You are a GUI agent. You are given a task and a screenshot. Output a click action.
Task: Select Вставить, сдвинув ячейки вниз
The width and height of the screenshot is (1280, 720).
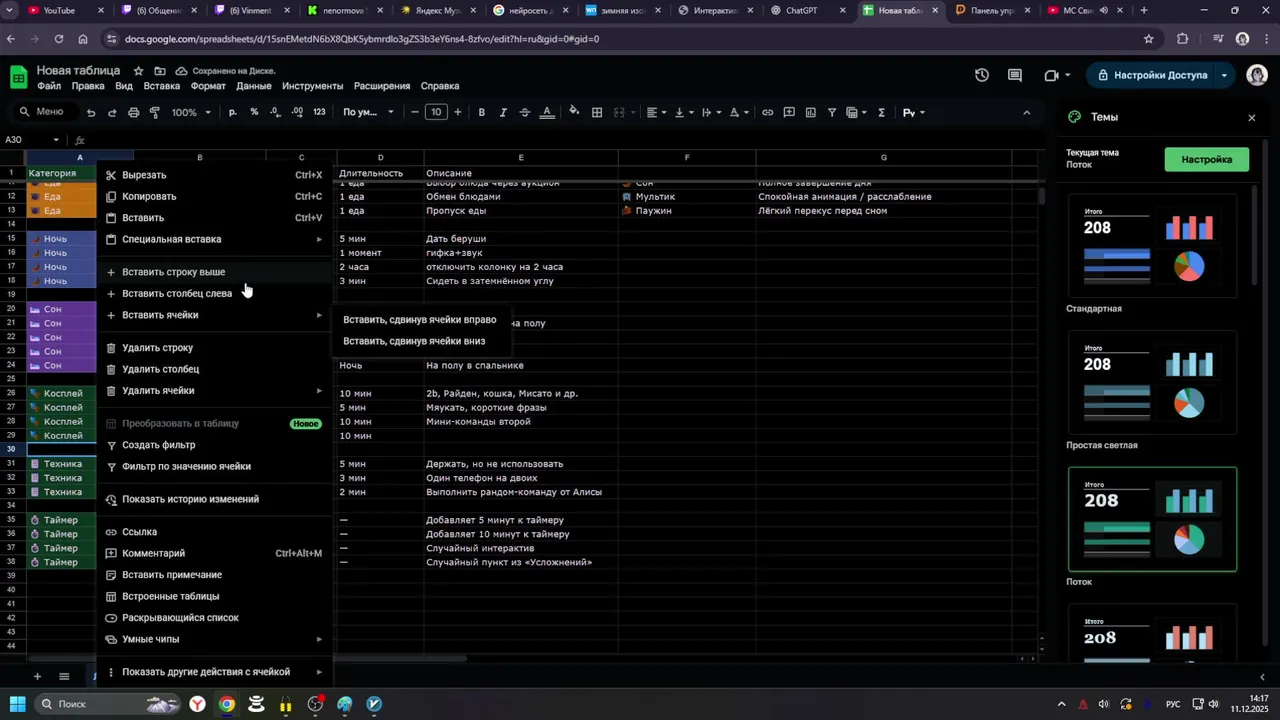click(420, 341)
